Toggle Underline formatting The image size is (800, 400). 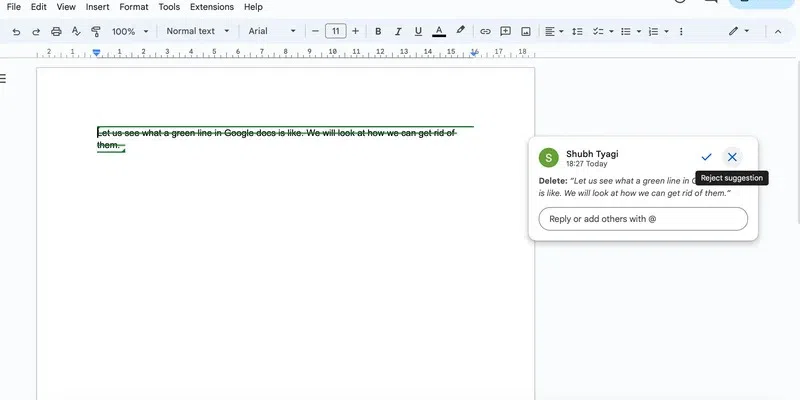coord(418,32)
